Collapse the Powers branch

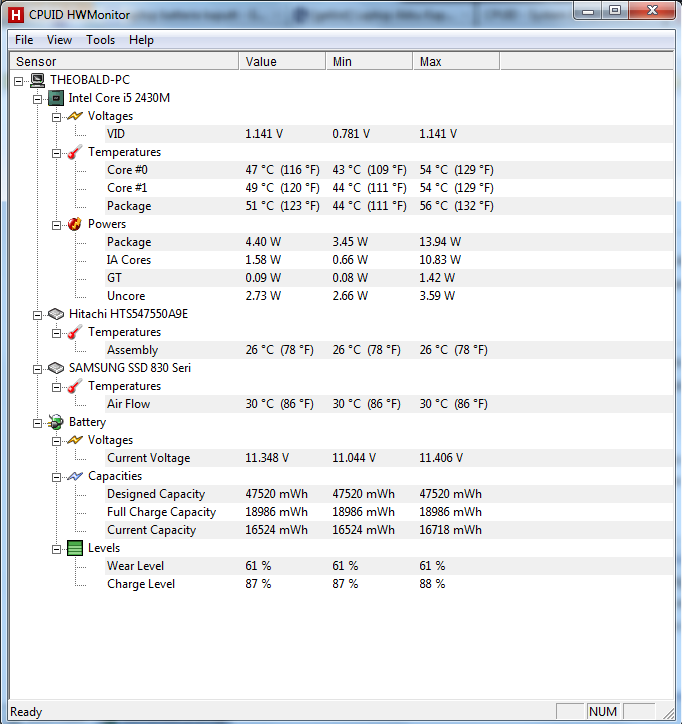pyautogui.click(x=56, y=226)
